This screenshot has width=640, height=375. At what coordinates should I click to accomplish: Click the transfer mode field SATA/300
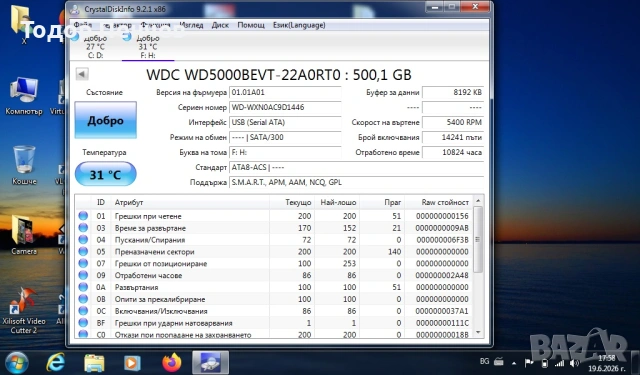pos(285,138)
